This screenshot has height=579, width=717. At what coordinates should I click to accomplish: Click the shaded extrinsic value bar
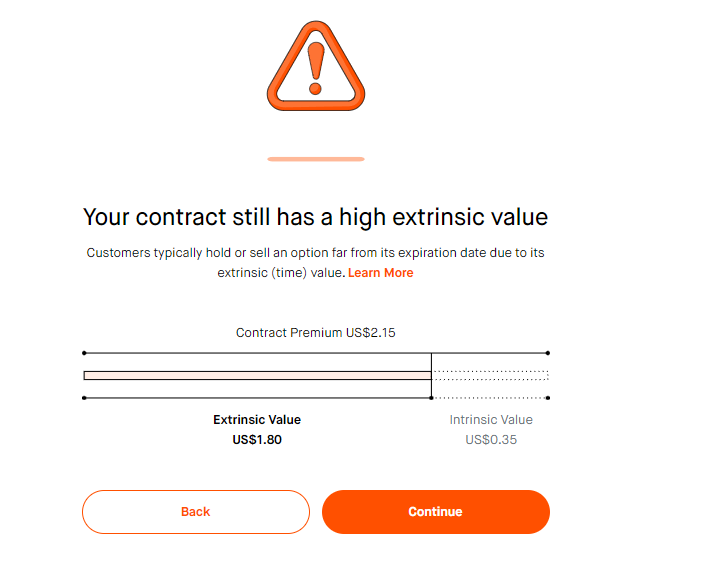(x=257, y=375)
